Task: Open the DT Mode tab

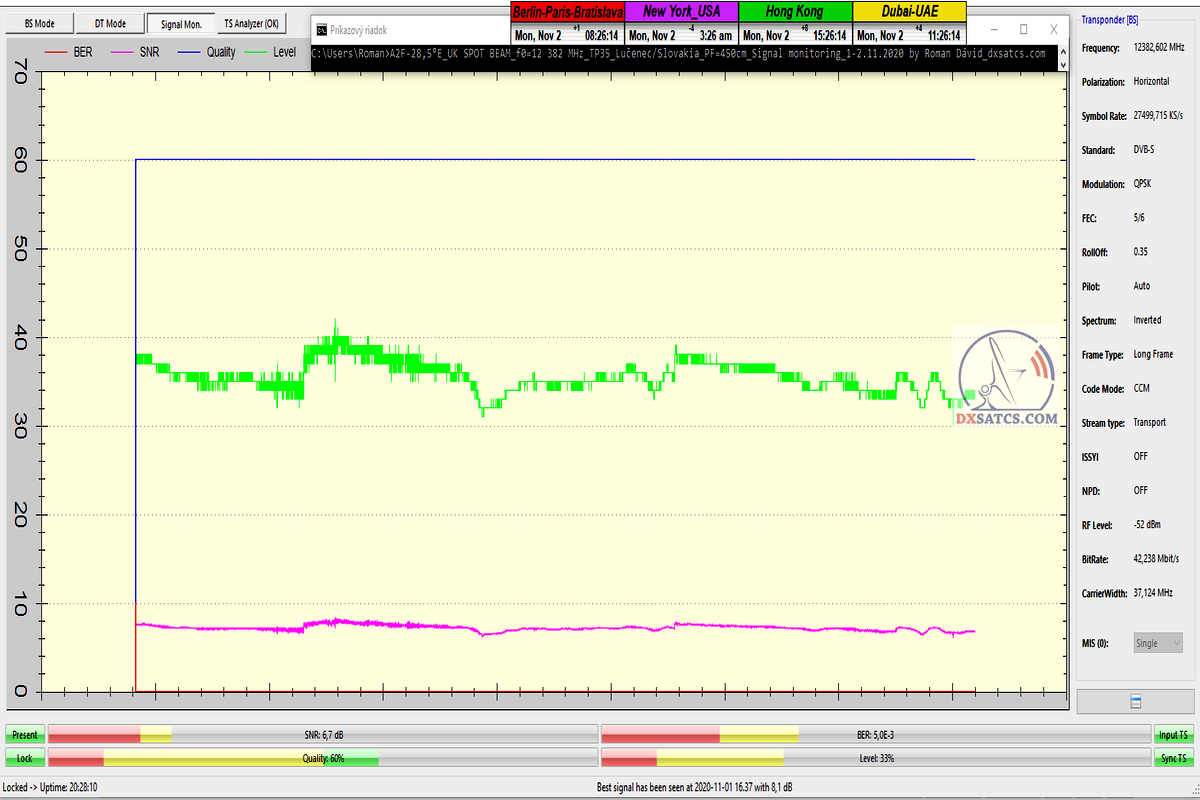Action: (110, 23)
